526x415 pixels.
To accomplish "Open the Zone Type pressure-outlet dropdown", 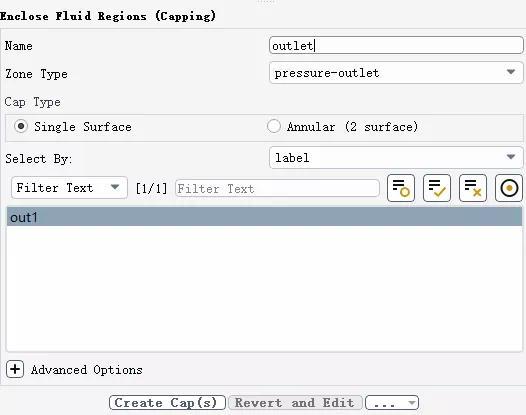I will pyautogui.click(x=396, y=73).
